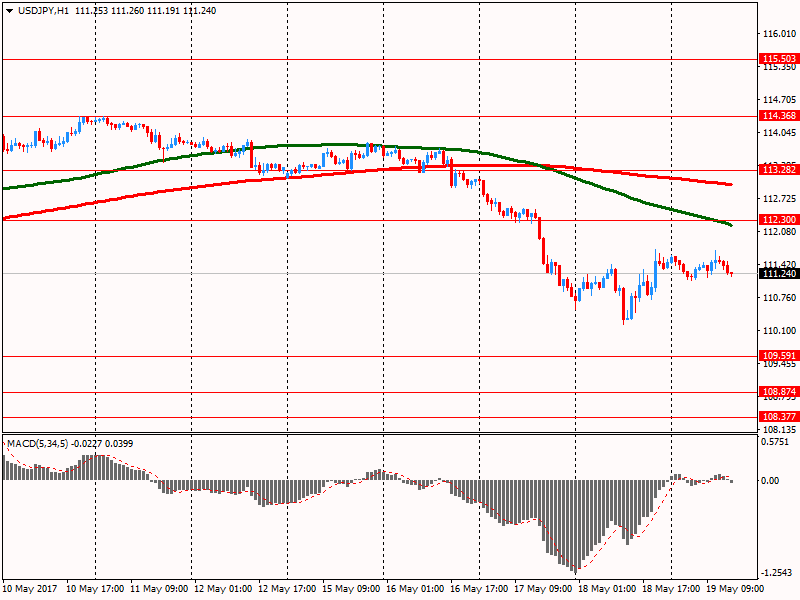Click the 116.010 price axis value
800x600 pixels.
[x=779, y=34]
